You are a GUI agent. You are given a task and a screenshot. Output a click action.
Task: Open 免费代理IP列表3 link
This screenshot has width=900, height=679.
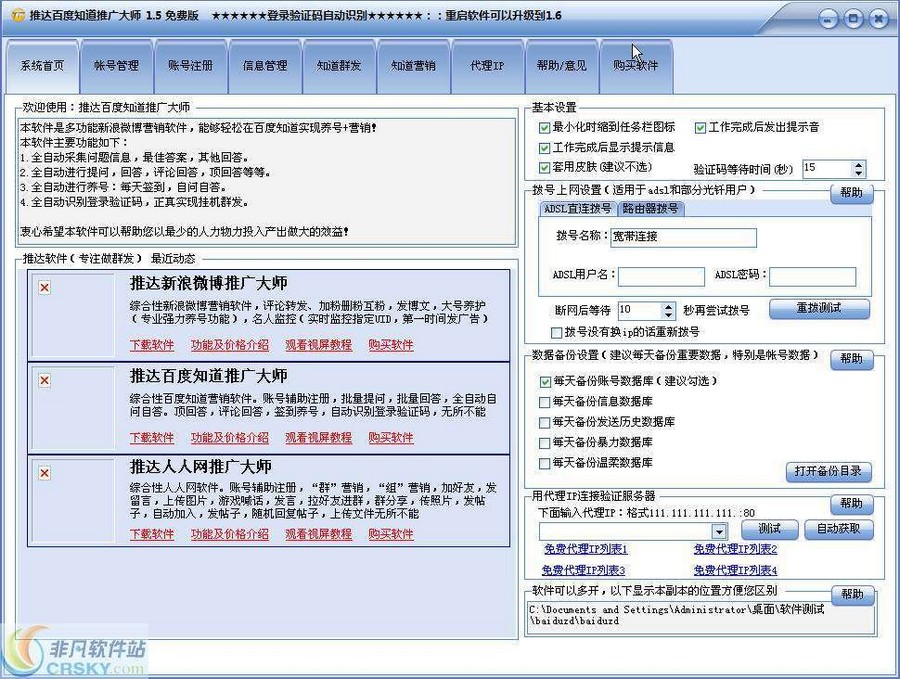click(583, 571)
